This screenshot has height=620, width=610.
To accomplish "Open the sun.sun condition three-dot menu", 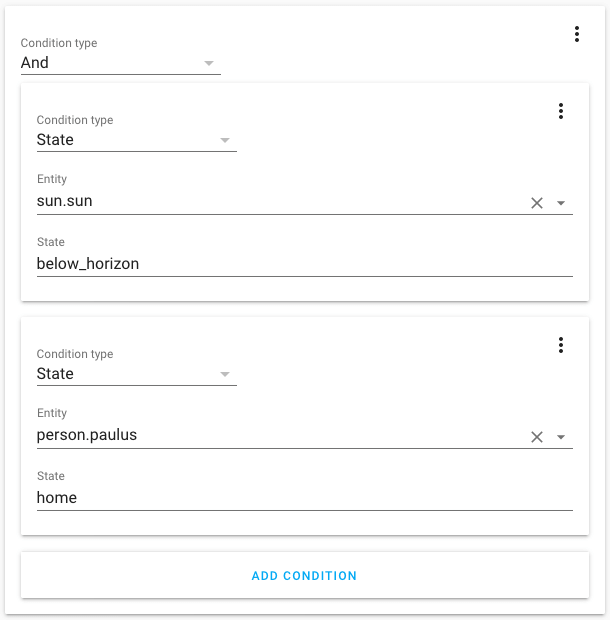I will pos(561,111).
